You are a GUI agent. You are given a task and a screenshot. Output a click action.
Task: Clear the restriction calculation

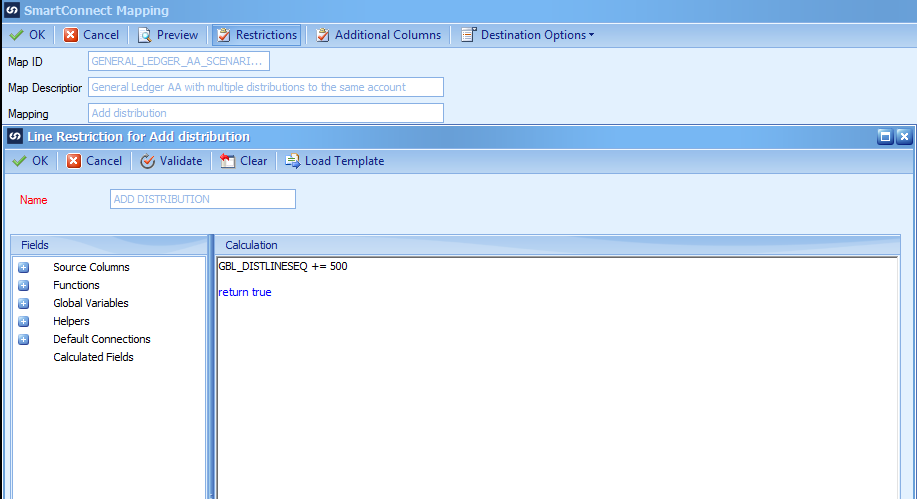click(x=243, y=161)
